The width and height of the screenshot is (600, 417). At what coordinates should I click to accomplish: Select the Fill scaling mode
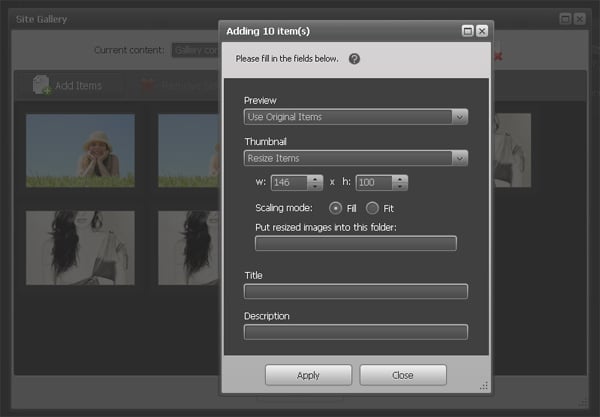click(335, 207)
